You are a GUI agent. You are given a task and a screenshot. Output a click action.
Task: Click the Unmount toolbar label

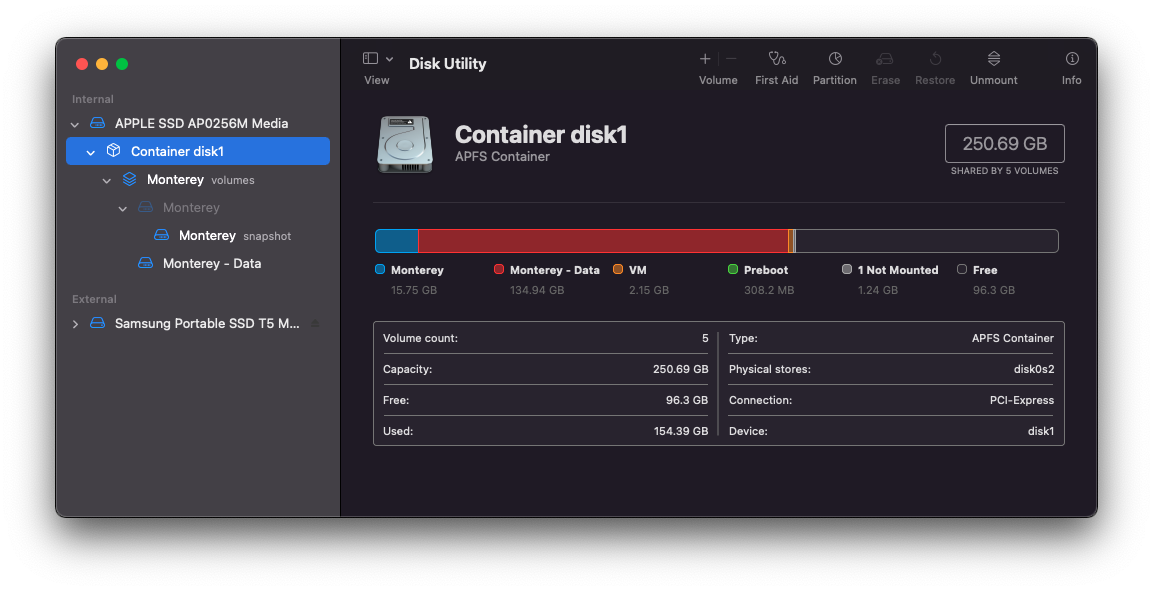(x=993, y=80)
